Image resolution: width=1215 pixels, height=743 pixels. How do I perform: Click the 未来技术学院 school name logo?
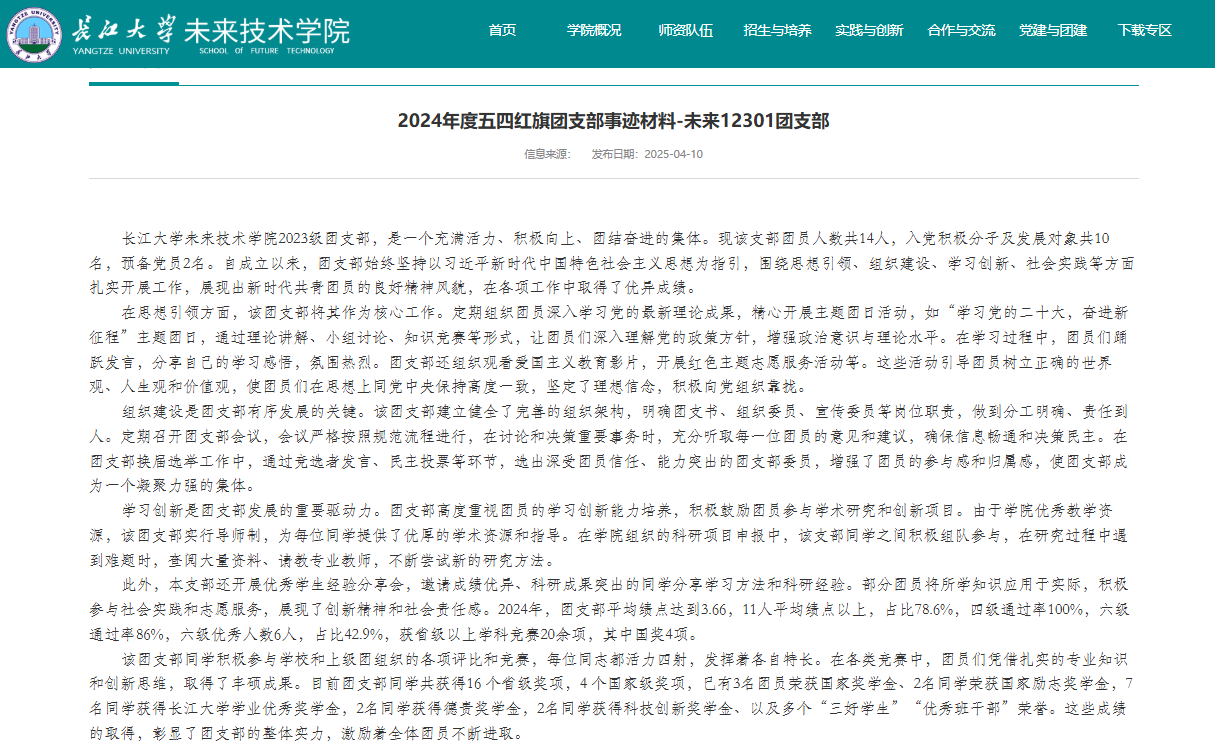[x=266, y=30]
